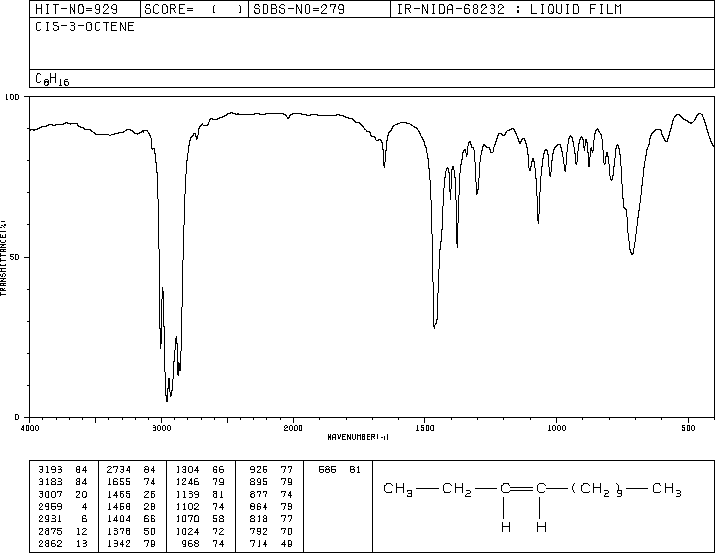Click the peak table entry 1655 74

(131, 482)
